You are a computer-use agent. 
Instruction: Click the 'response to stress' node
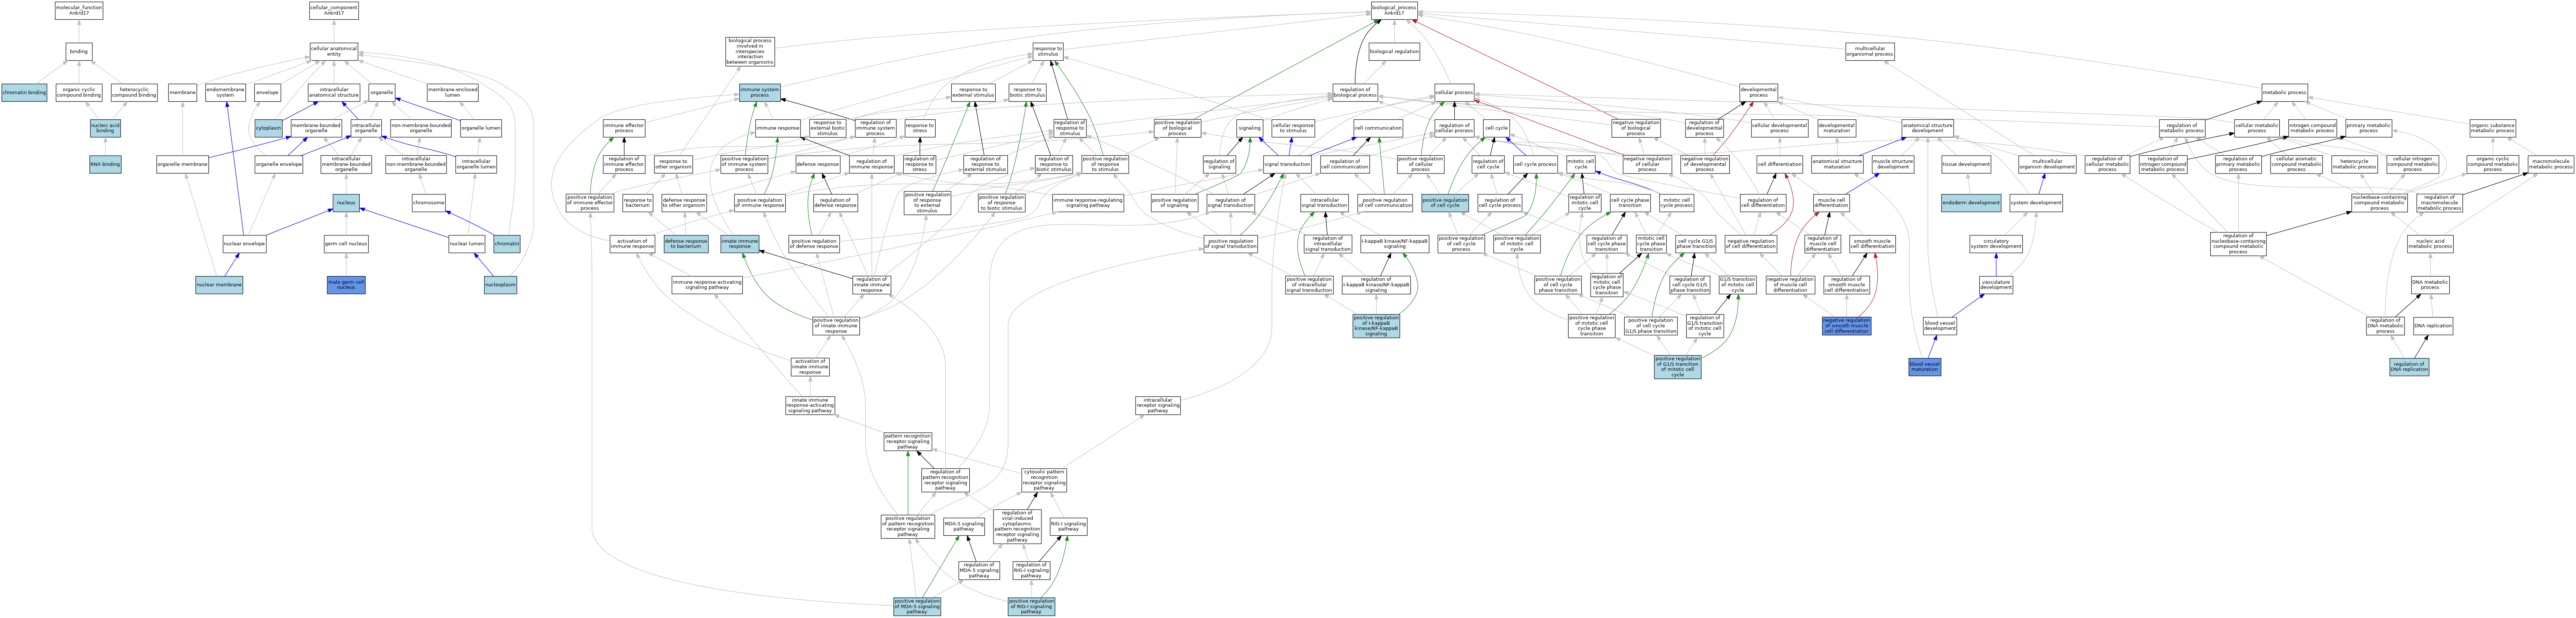919,128
